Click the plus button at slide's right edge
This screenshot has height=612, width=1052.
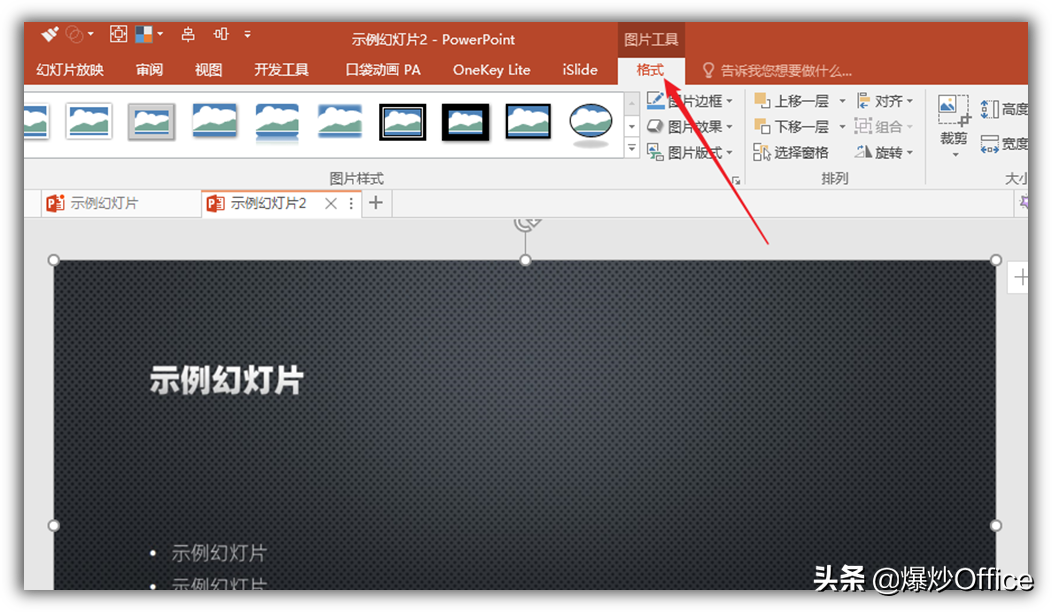point(1019,277)
